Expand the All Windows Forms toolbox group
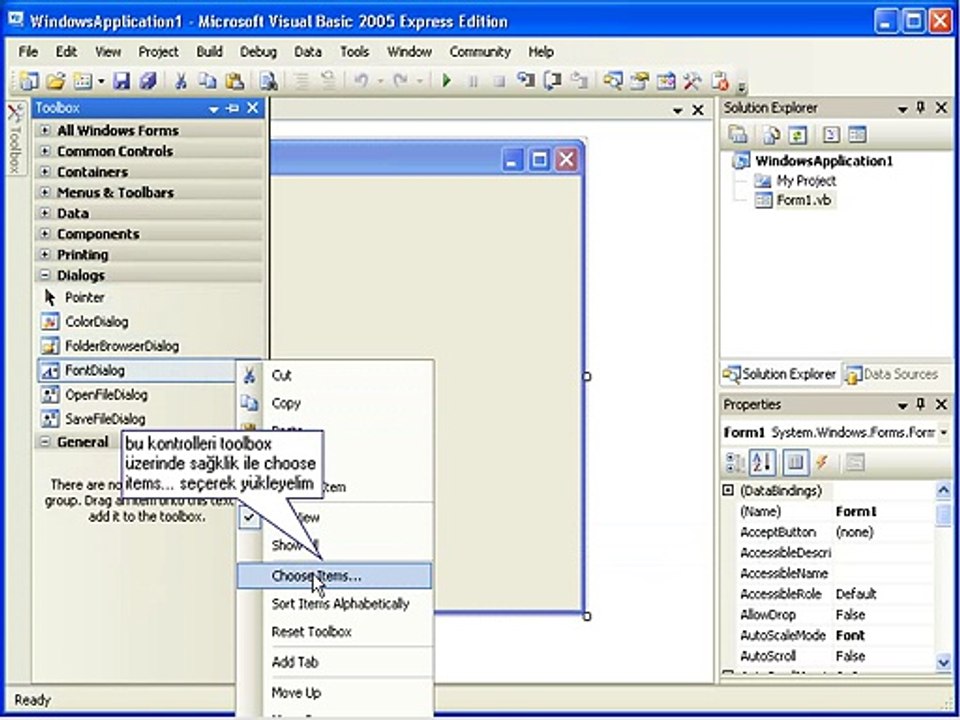The image size is (960, 720). click(x=45, y=130)
